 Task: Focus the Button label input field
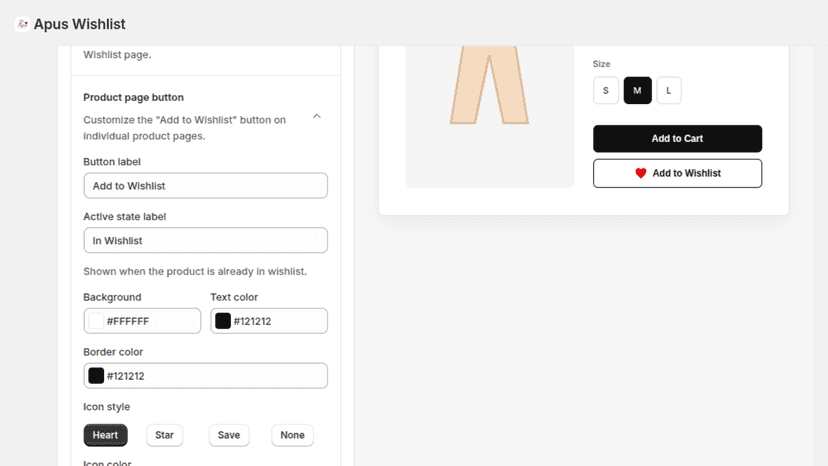point(205,185)
